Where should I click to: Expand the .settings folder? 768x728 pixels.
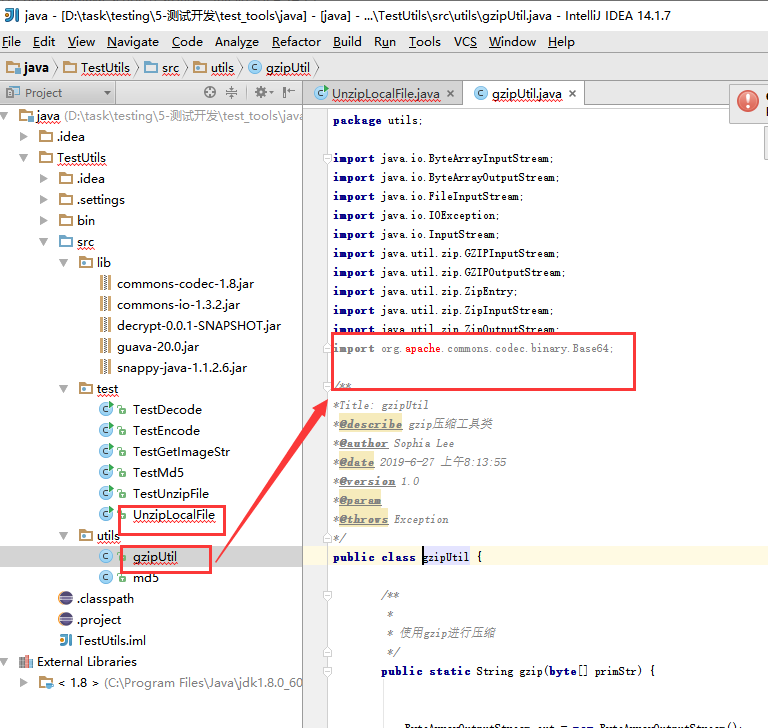tap(44, 199)
